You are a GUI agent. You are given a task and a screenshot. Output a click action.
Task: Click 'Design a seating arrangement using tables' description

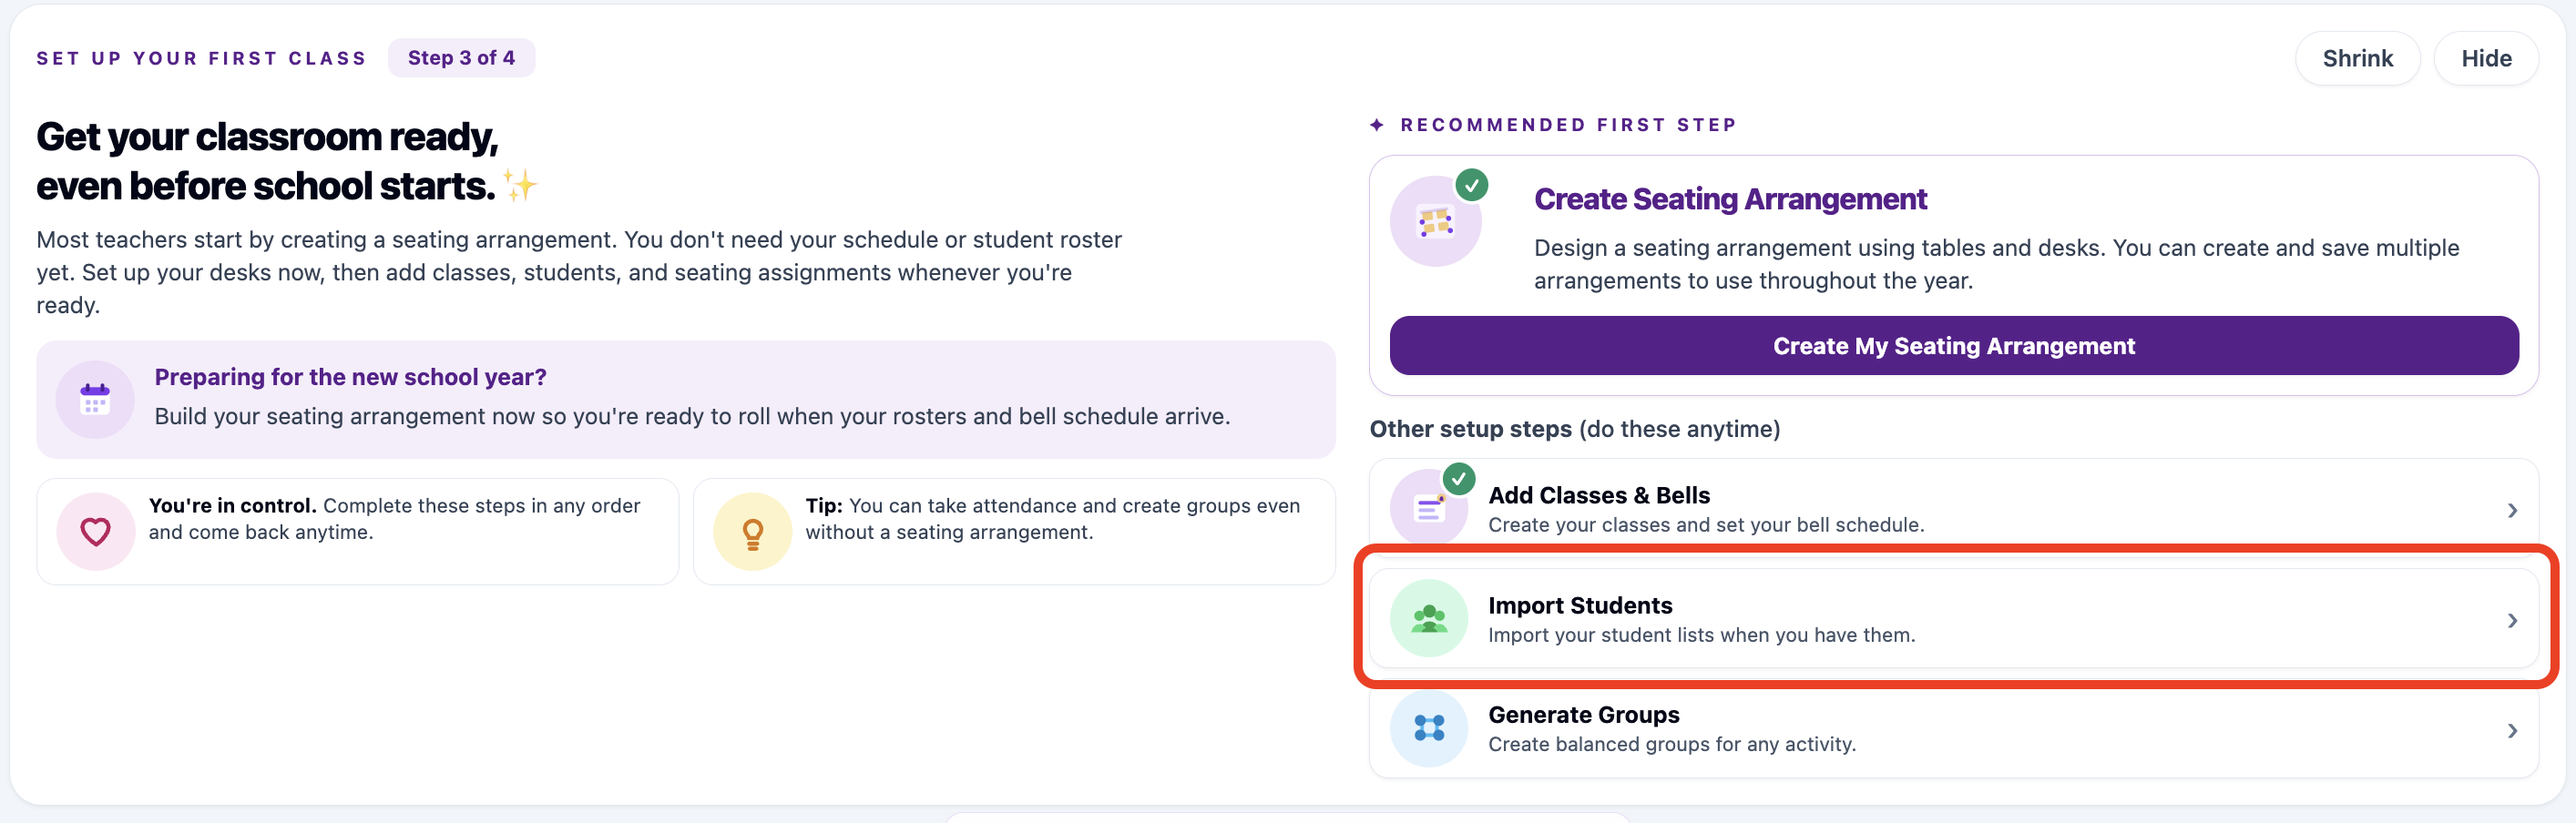pos(1996,264)
